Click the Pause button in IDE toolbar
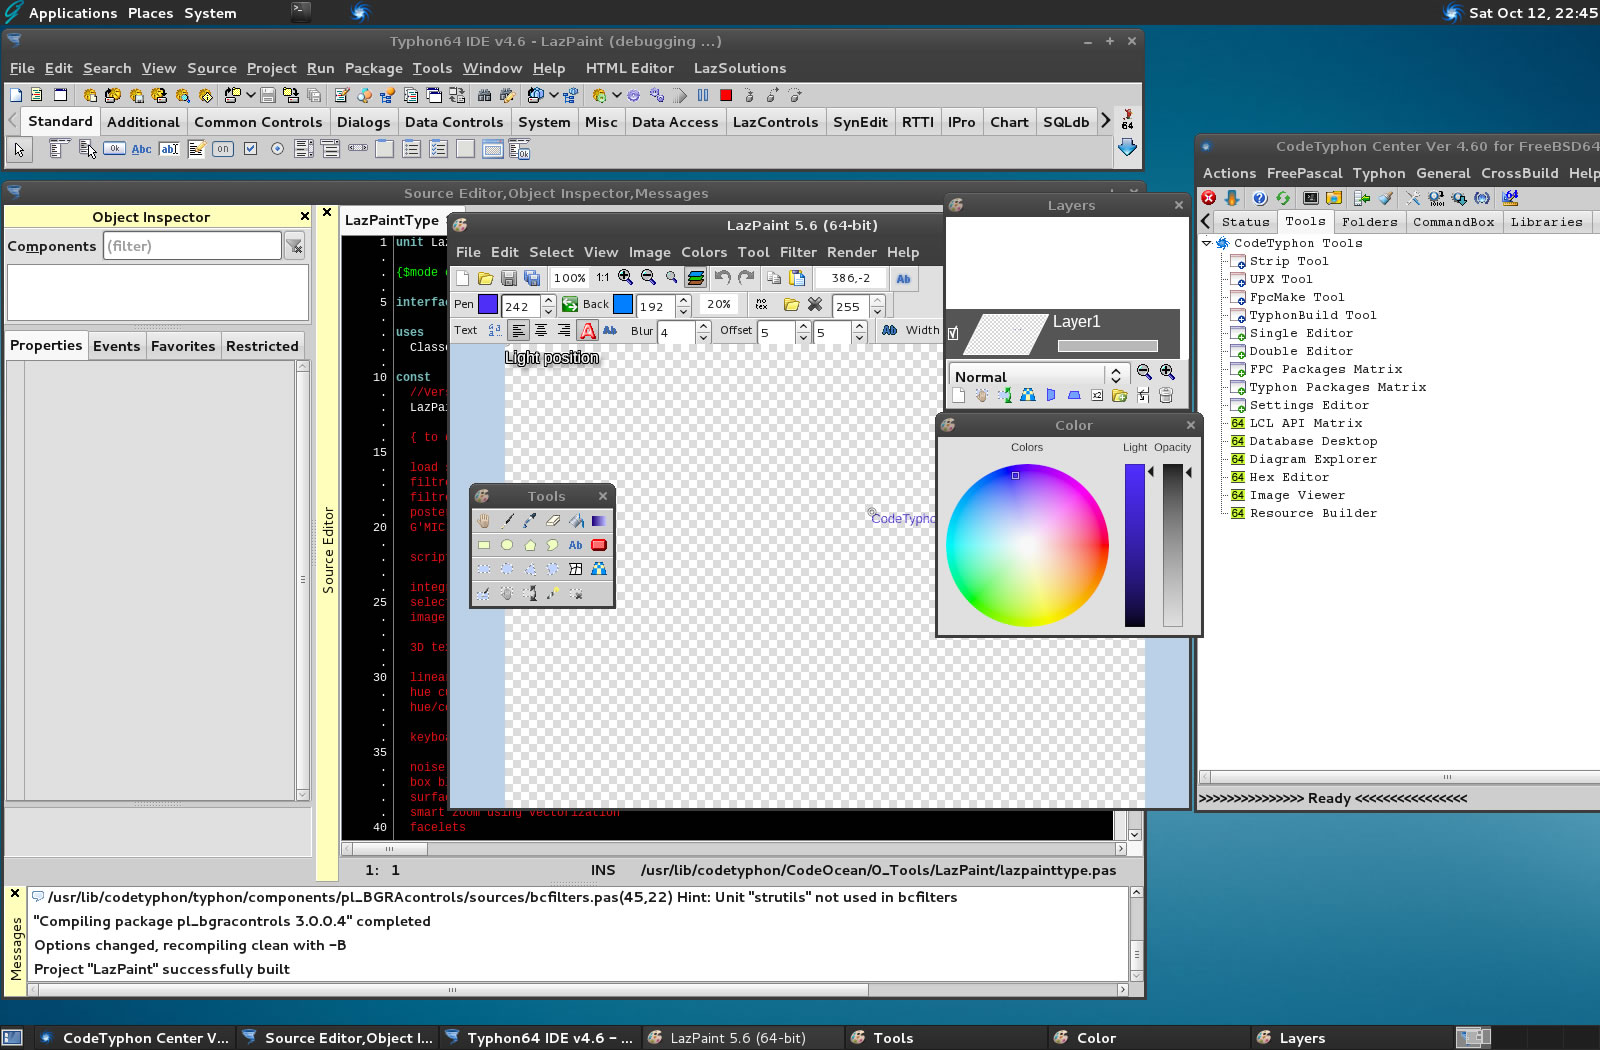The height and width of the screenshot is (1050, 1600). pos(703,96)
